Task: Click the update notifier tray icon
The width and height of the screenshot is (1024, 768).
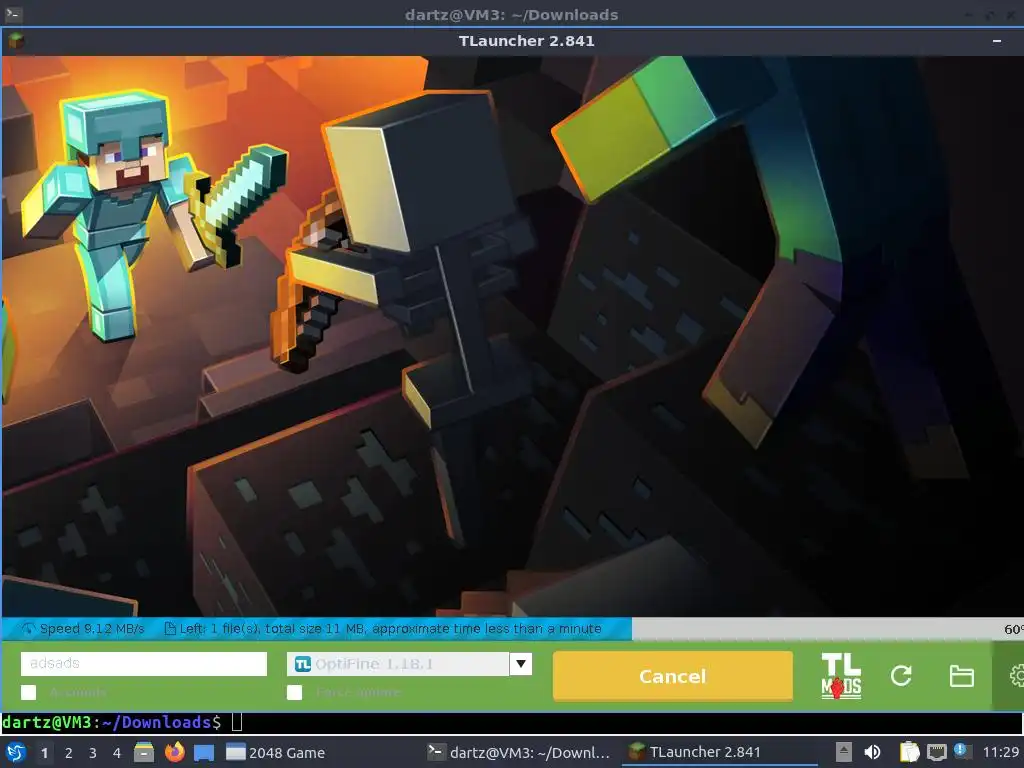Action: click(x=961, y=750)
